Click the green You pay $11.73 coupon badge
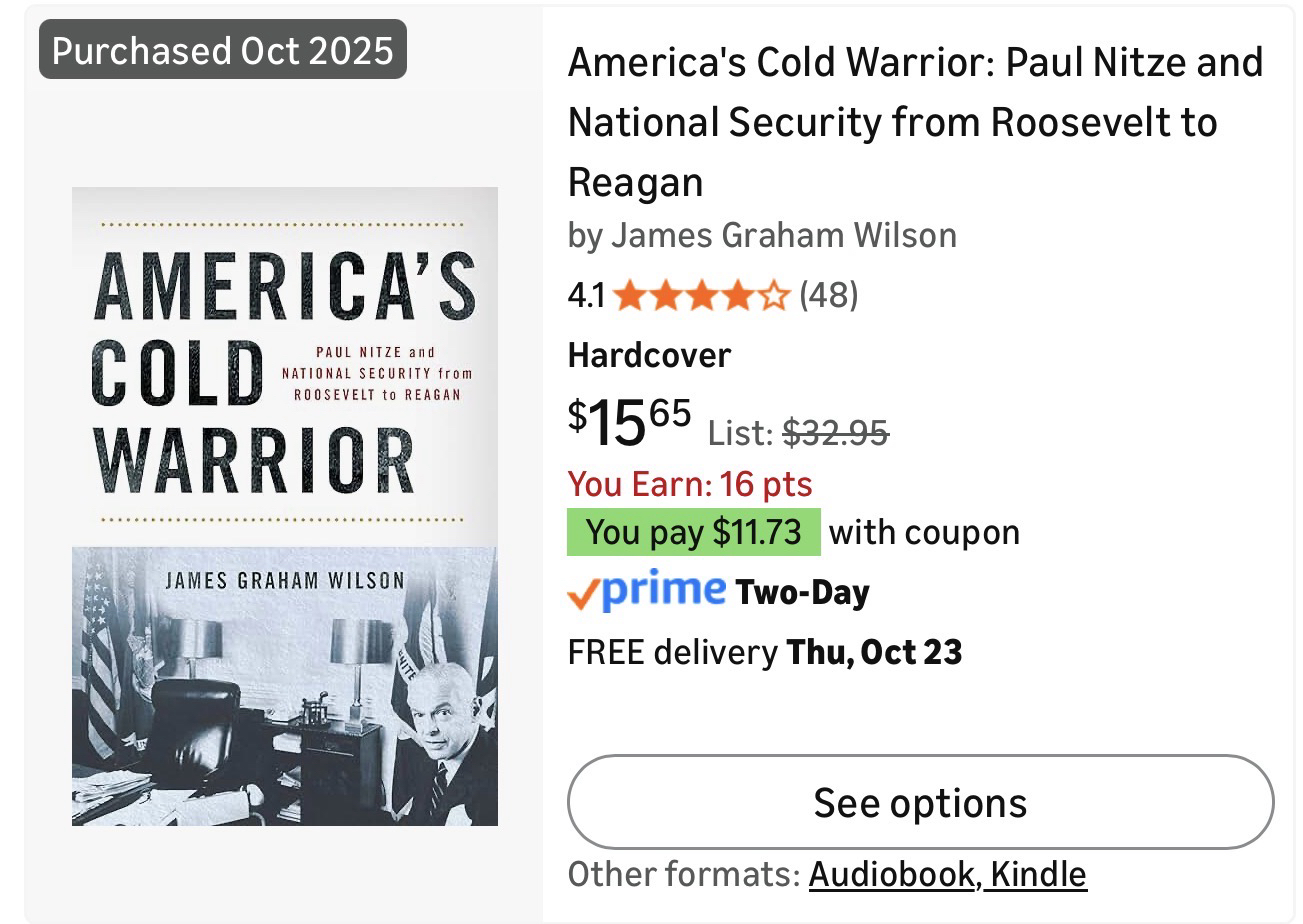This screenshot has width=1303, height=924. [693, 532]
